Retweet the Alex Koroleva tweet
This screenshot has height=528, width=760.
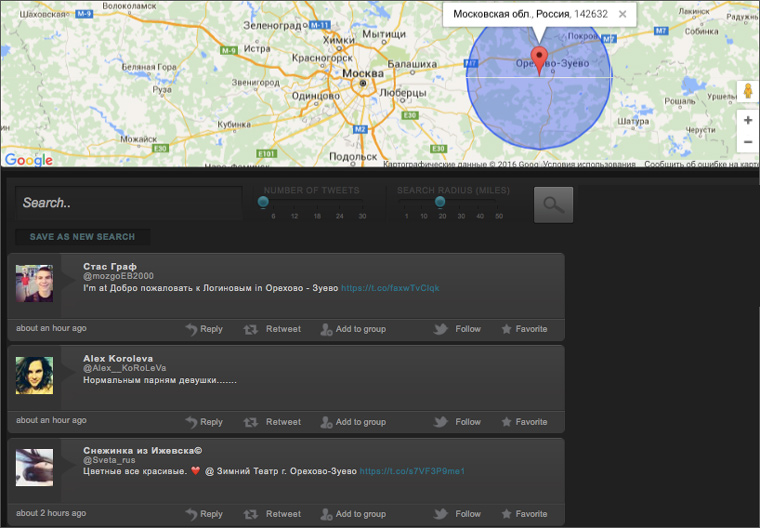272,422
